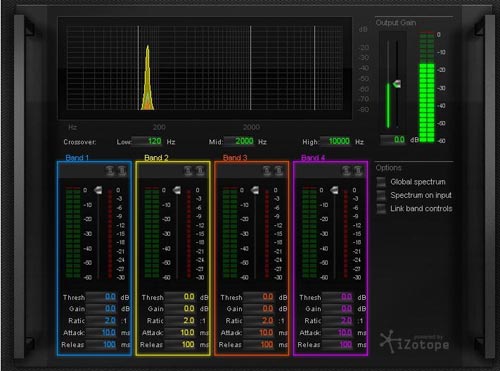Click the Band 2 label
500x371 pixels.
[156, 158]
